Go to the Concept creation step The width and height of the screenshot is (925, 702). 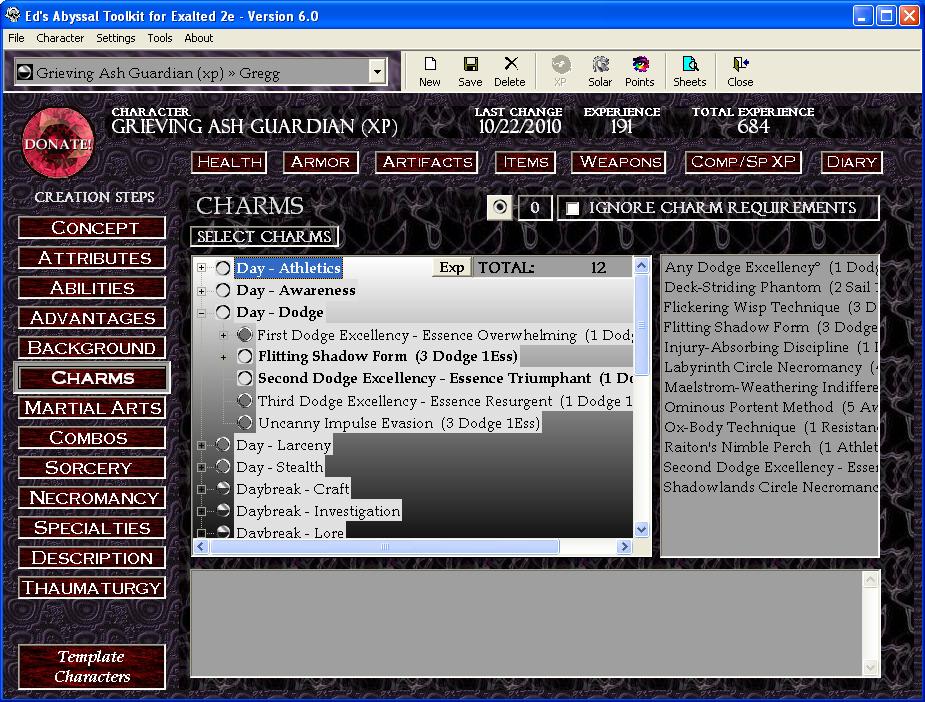[92, 228]
